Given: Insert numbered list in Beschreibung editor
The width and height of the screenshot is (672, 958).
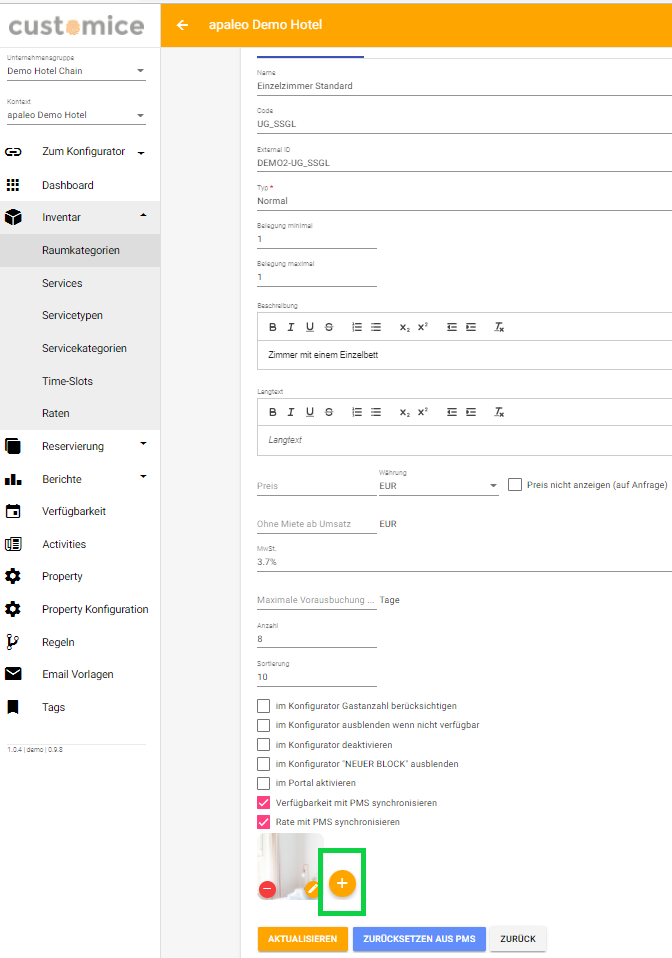Looking at the screenshot, I should [357, 327].
